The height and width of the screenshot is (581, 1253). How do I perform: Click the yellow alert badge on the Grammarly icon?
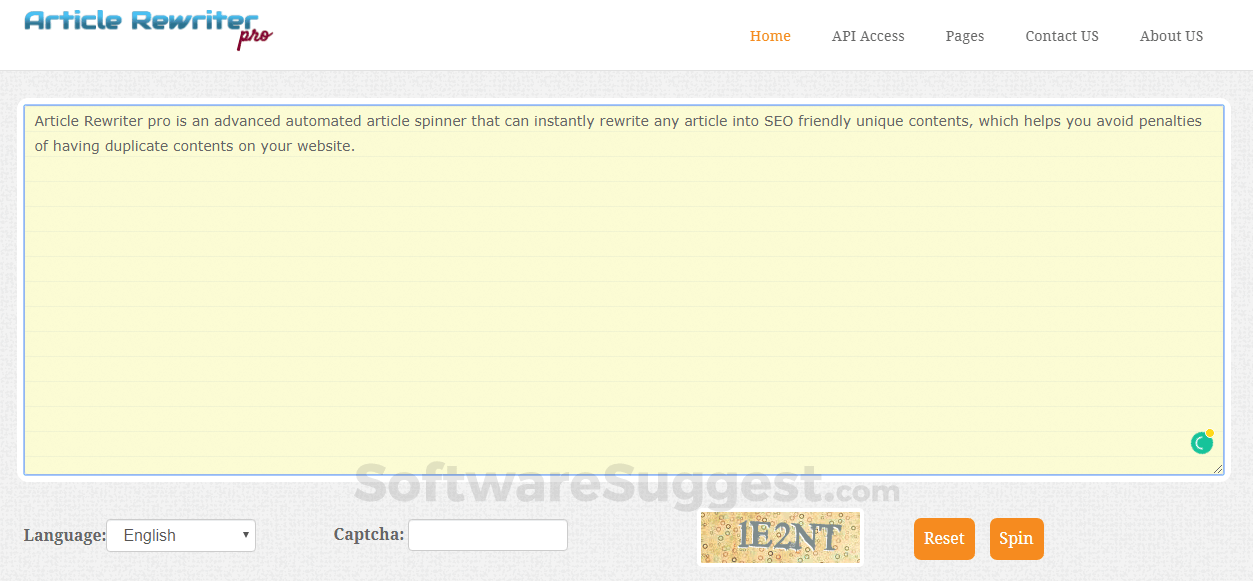tap(1209, 432)
